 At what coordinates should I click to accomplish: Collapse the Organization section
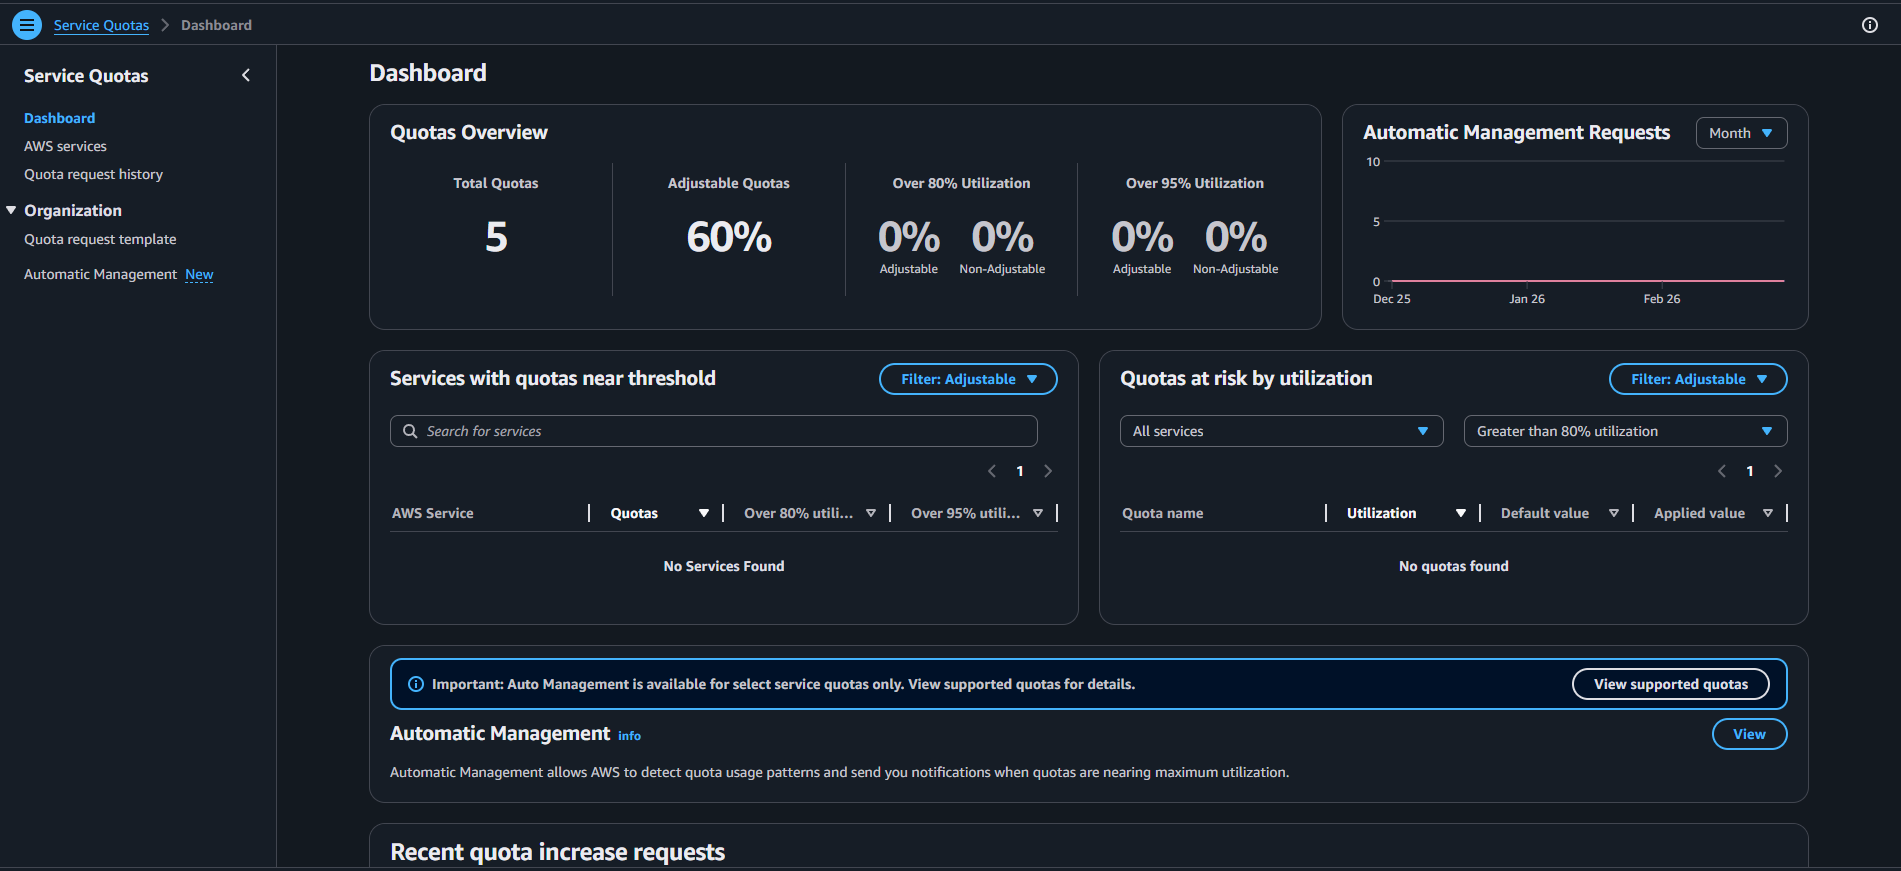11,210
